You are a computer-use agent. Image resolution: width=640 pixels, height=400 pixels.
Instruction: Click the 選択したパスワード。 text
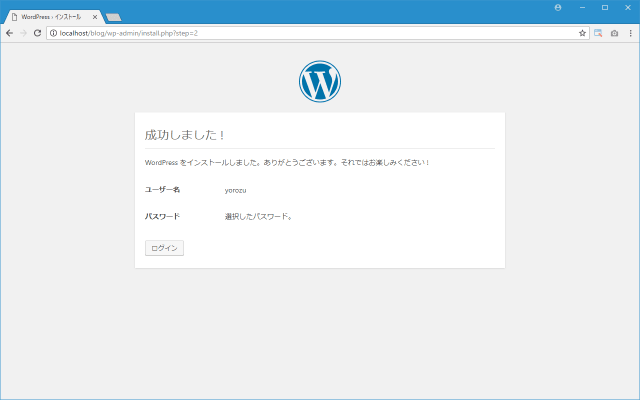click(258, 216)
